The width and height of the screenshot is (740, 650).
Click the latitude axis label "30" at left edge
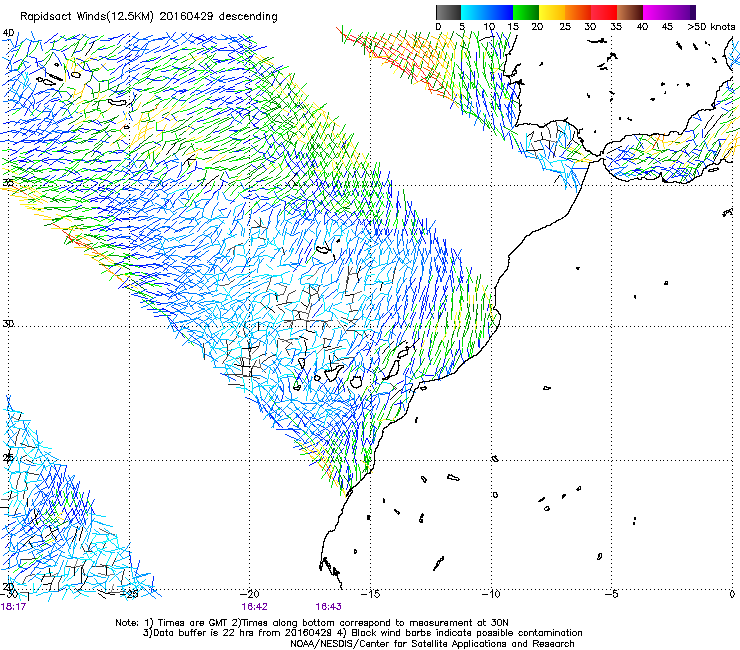click(8, 324)
